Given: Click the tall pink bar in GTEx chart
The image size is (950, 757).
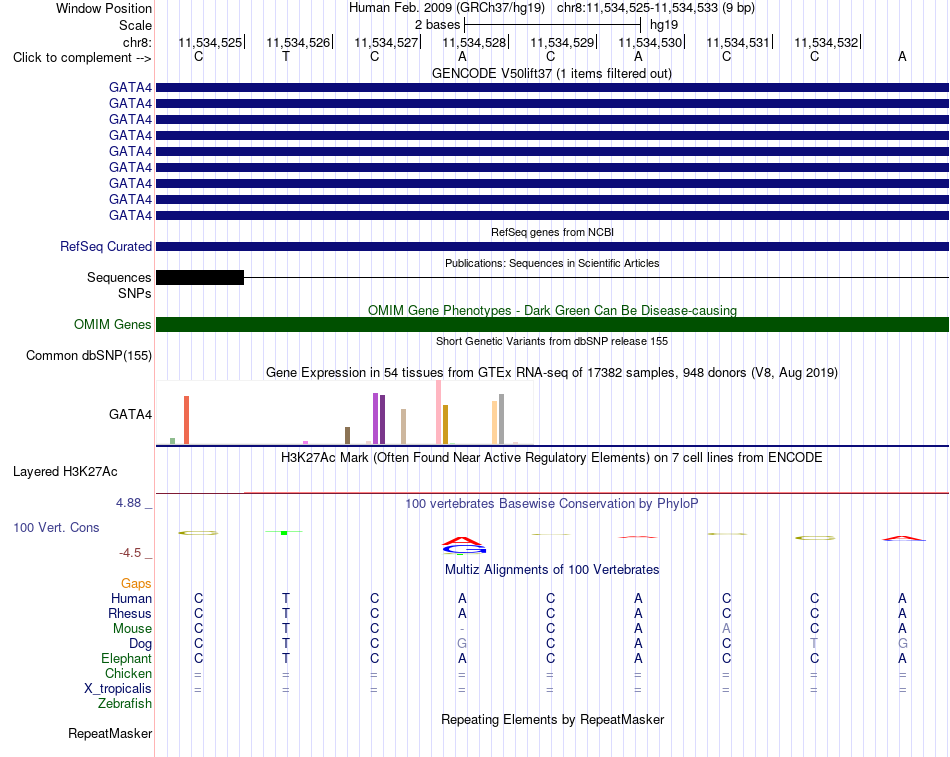Looking at the screenshot, I should [x=439, y=412].
